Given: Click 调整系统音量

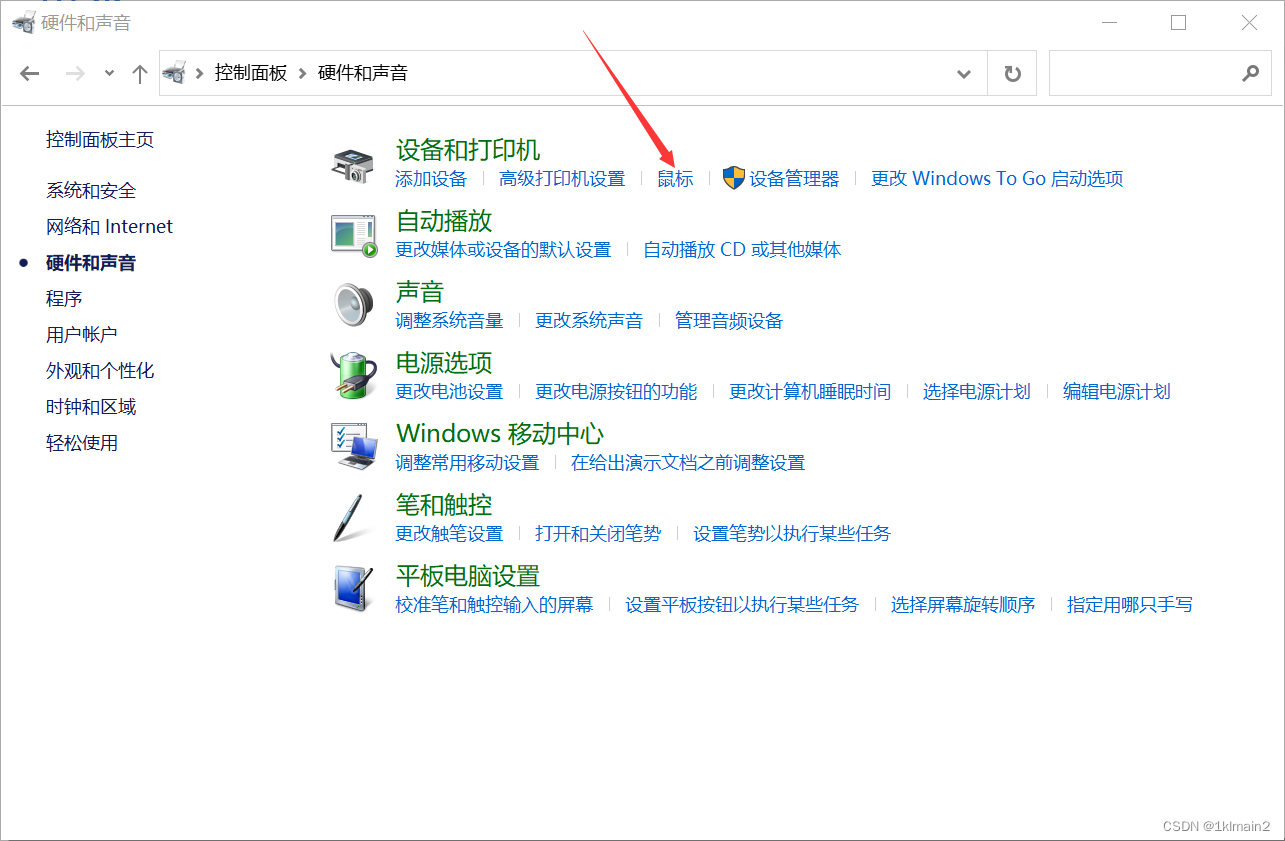Looking at the screenshot, I should click(449, 321).
